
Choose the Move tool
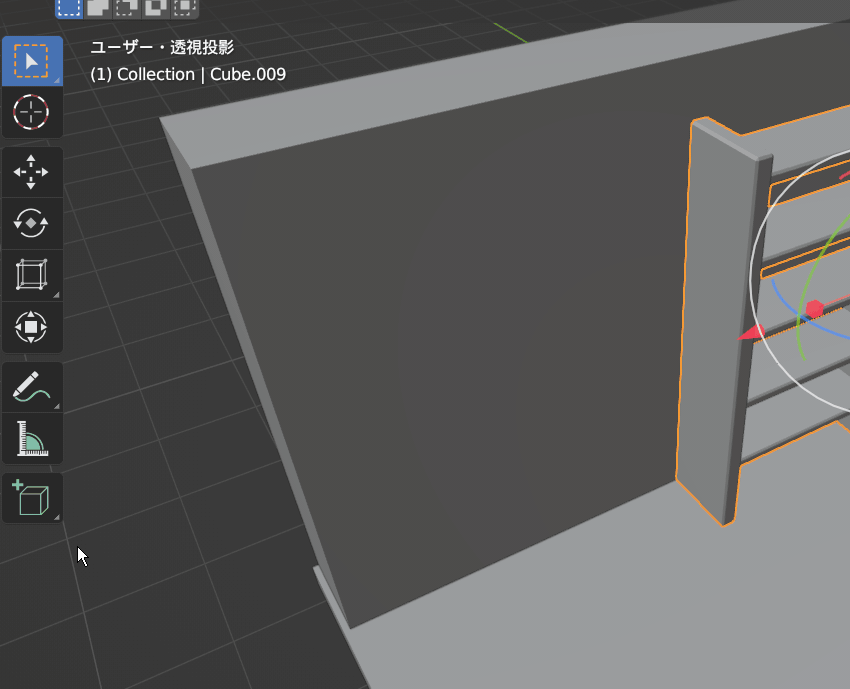pyautogui.click(x=31, y=172)
